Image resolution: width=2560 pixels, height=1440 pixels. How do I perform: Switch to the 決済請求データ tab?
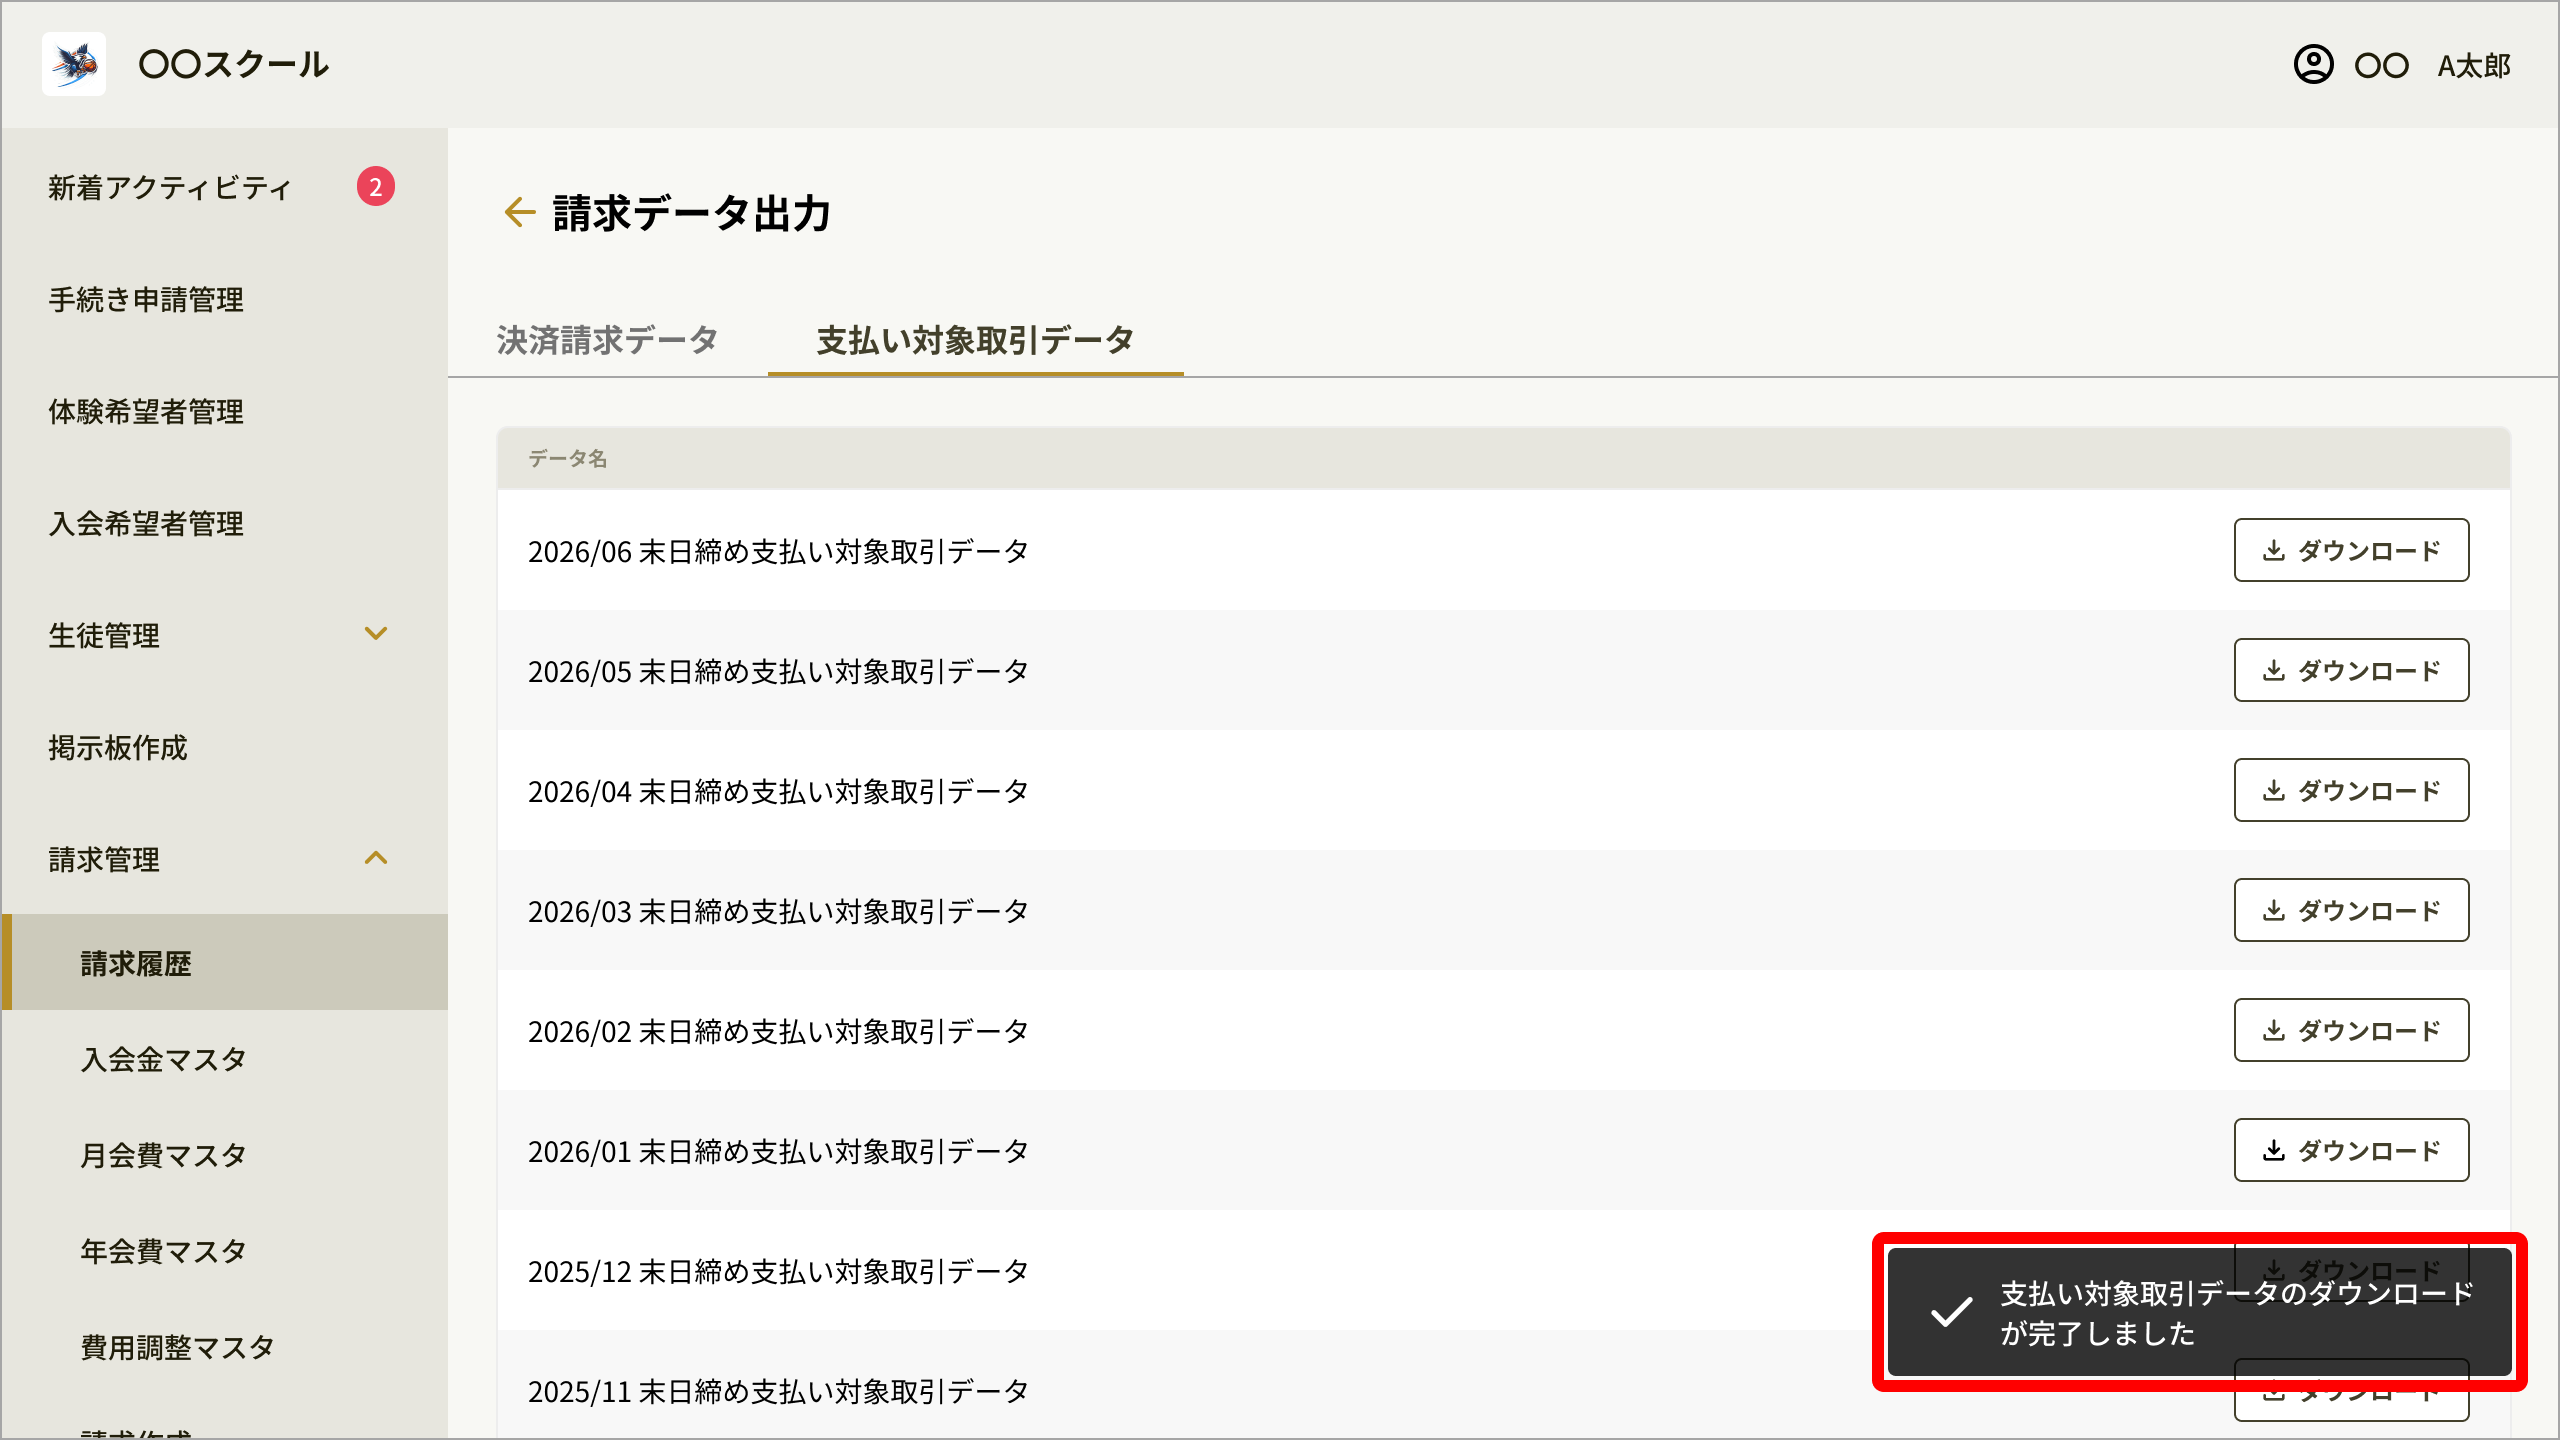pyautogui.click(x=608, y=340)
